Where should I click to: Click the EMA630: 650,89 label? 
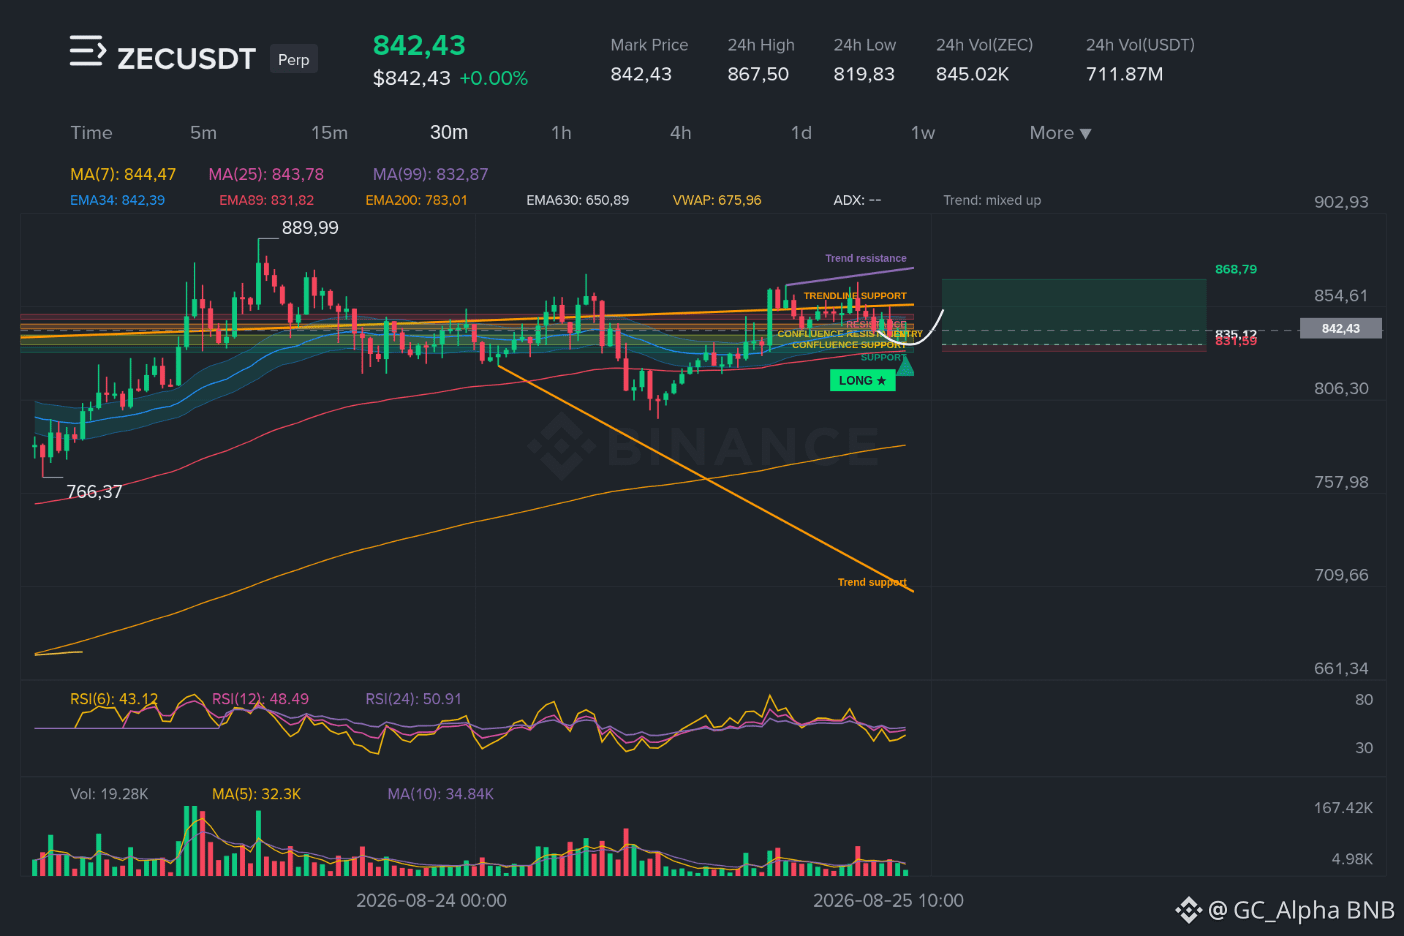[578, 200]
